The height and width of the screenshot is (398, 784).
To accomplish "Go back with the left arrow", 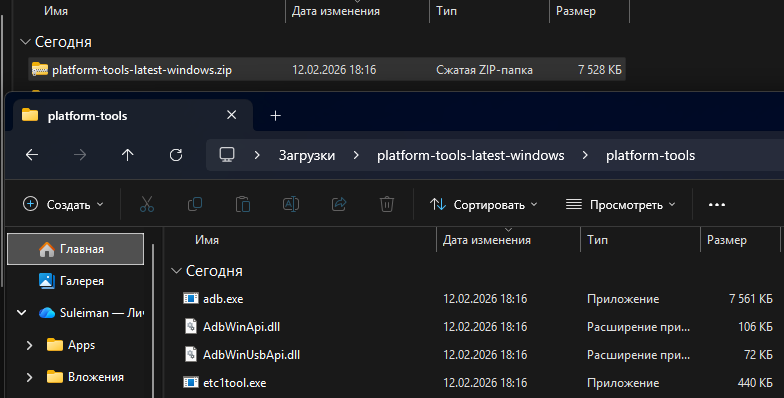I will (x=32, y=155).
